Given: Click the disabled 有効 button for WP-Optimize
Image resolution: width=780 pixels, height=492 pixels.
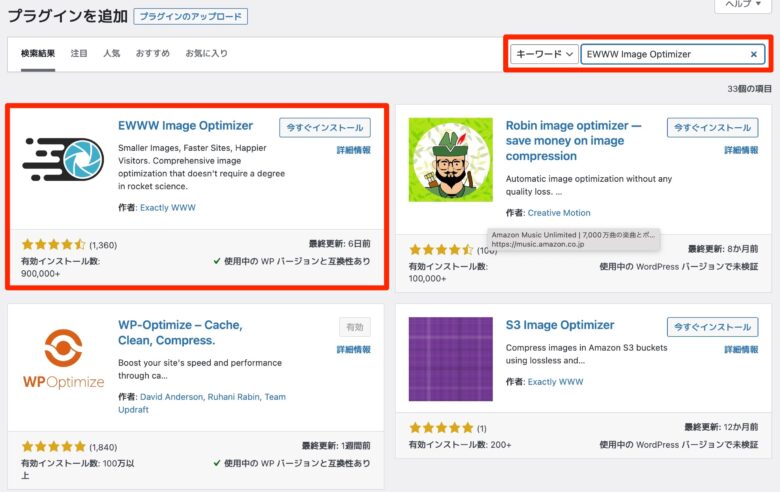Looking at the screenshot, I should click(x=355, y=327).
